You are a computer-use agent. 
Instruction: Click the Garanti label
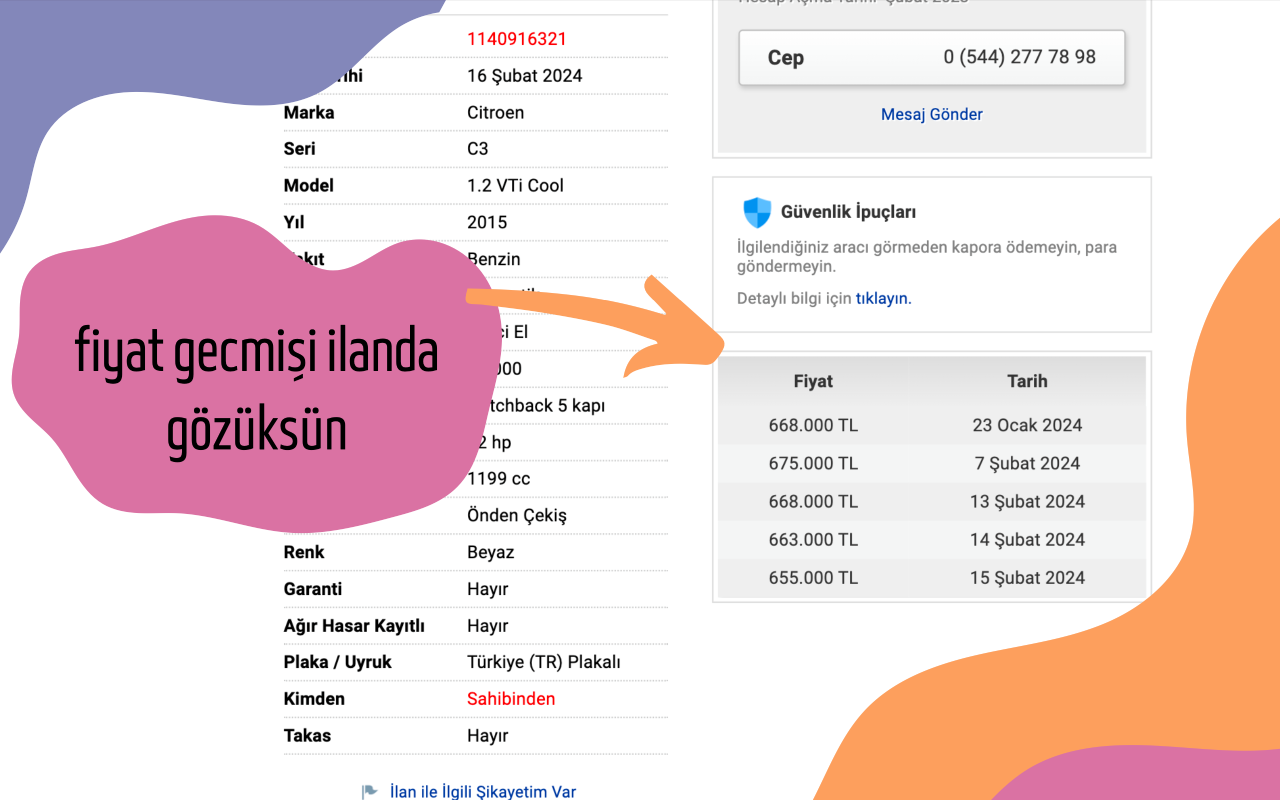click(313, 589)
